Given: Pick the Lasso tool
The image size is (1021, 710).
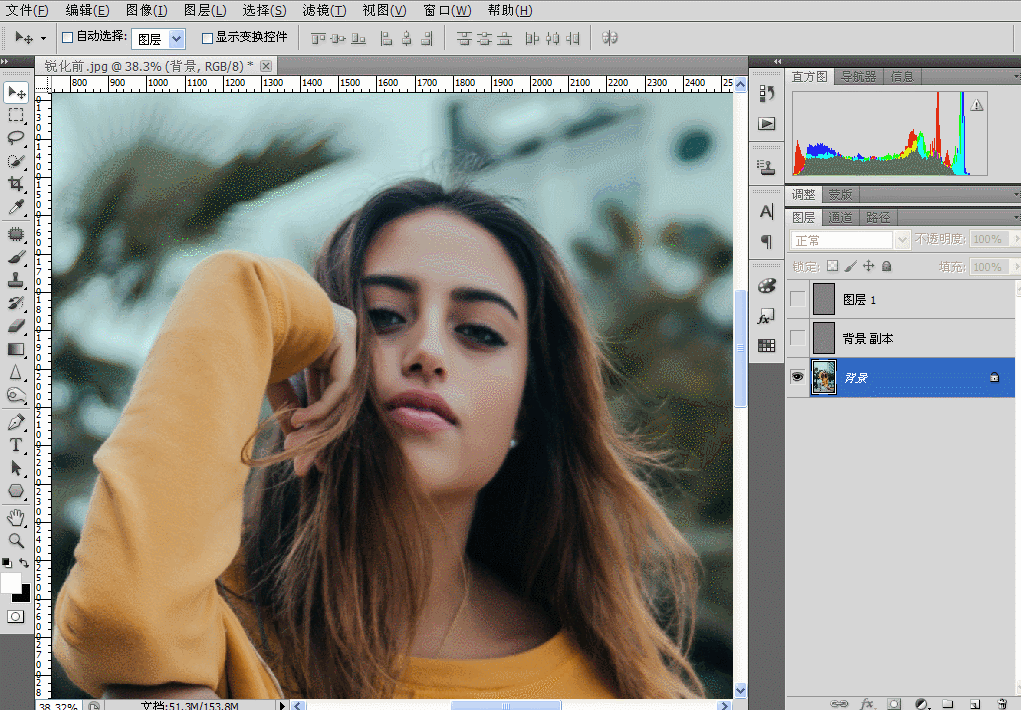Looking at the screenshot, I should (16, 138).
